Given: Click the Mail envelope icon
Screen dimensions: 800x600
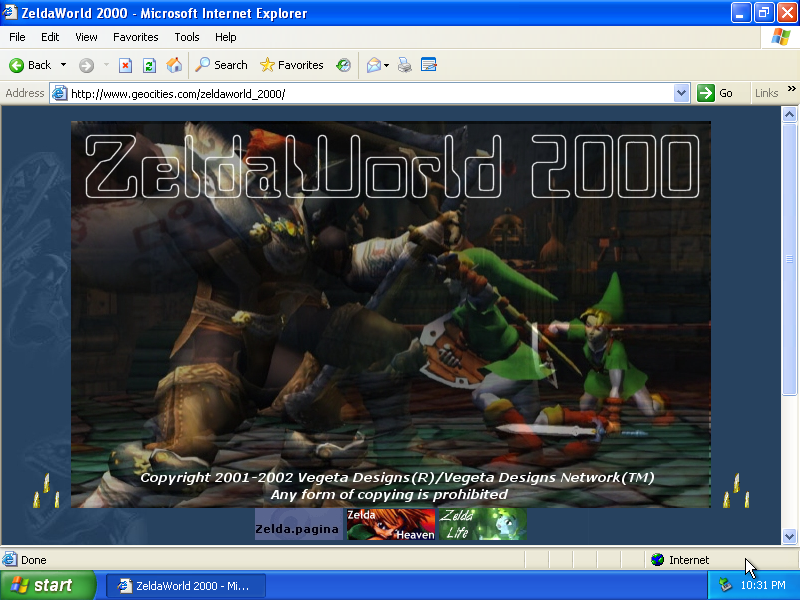Looking at the screenshot, I should click(x=373, y=65).
